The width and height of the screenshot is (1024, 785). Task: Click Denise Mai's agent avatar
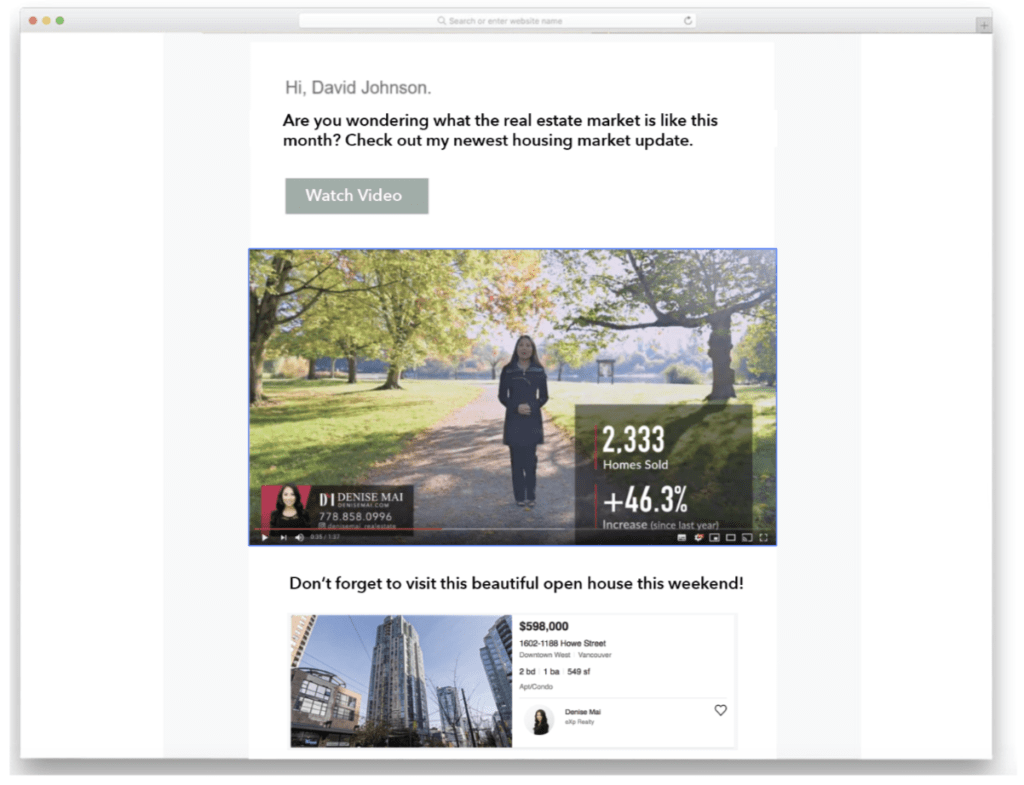[540, 720]
